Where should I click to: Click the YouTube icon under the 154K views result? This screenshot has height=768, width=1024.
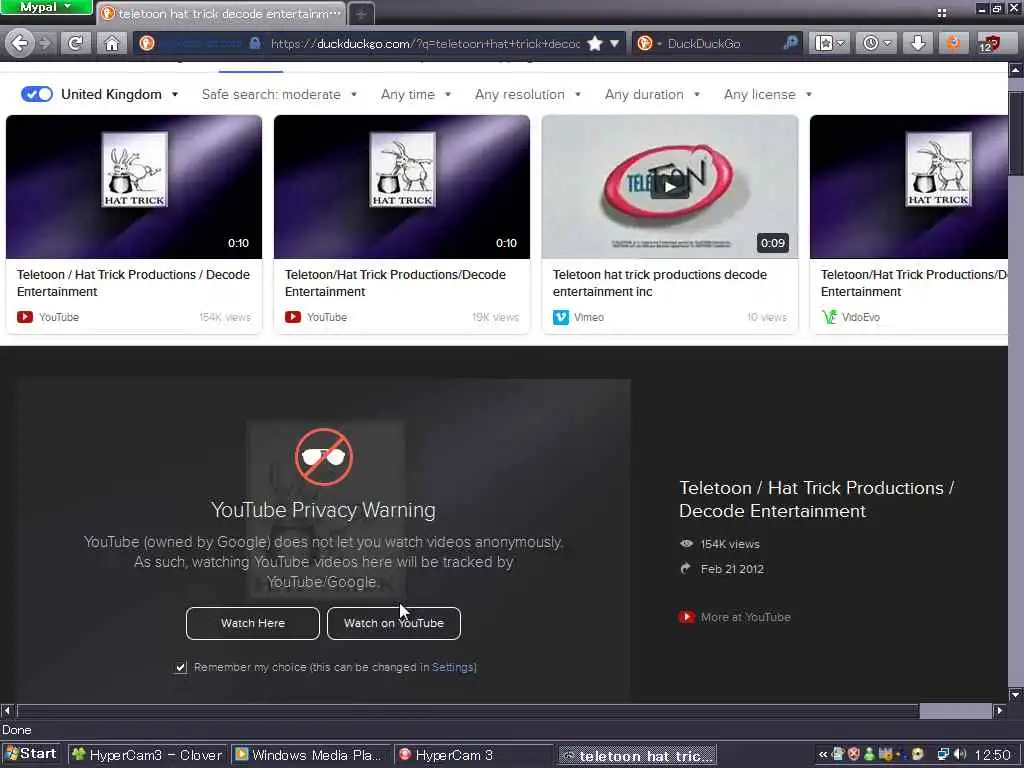25,317
